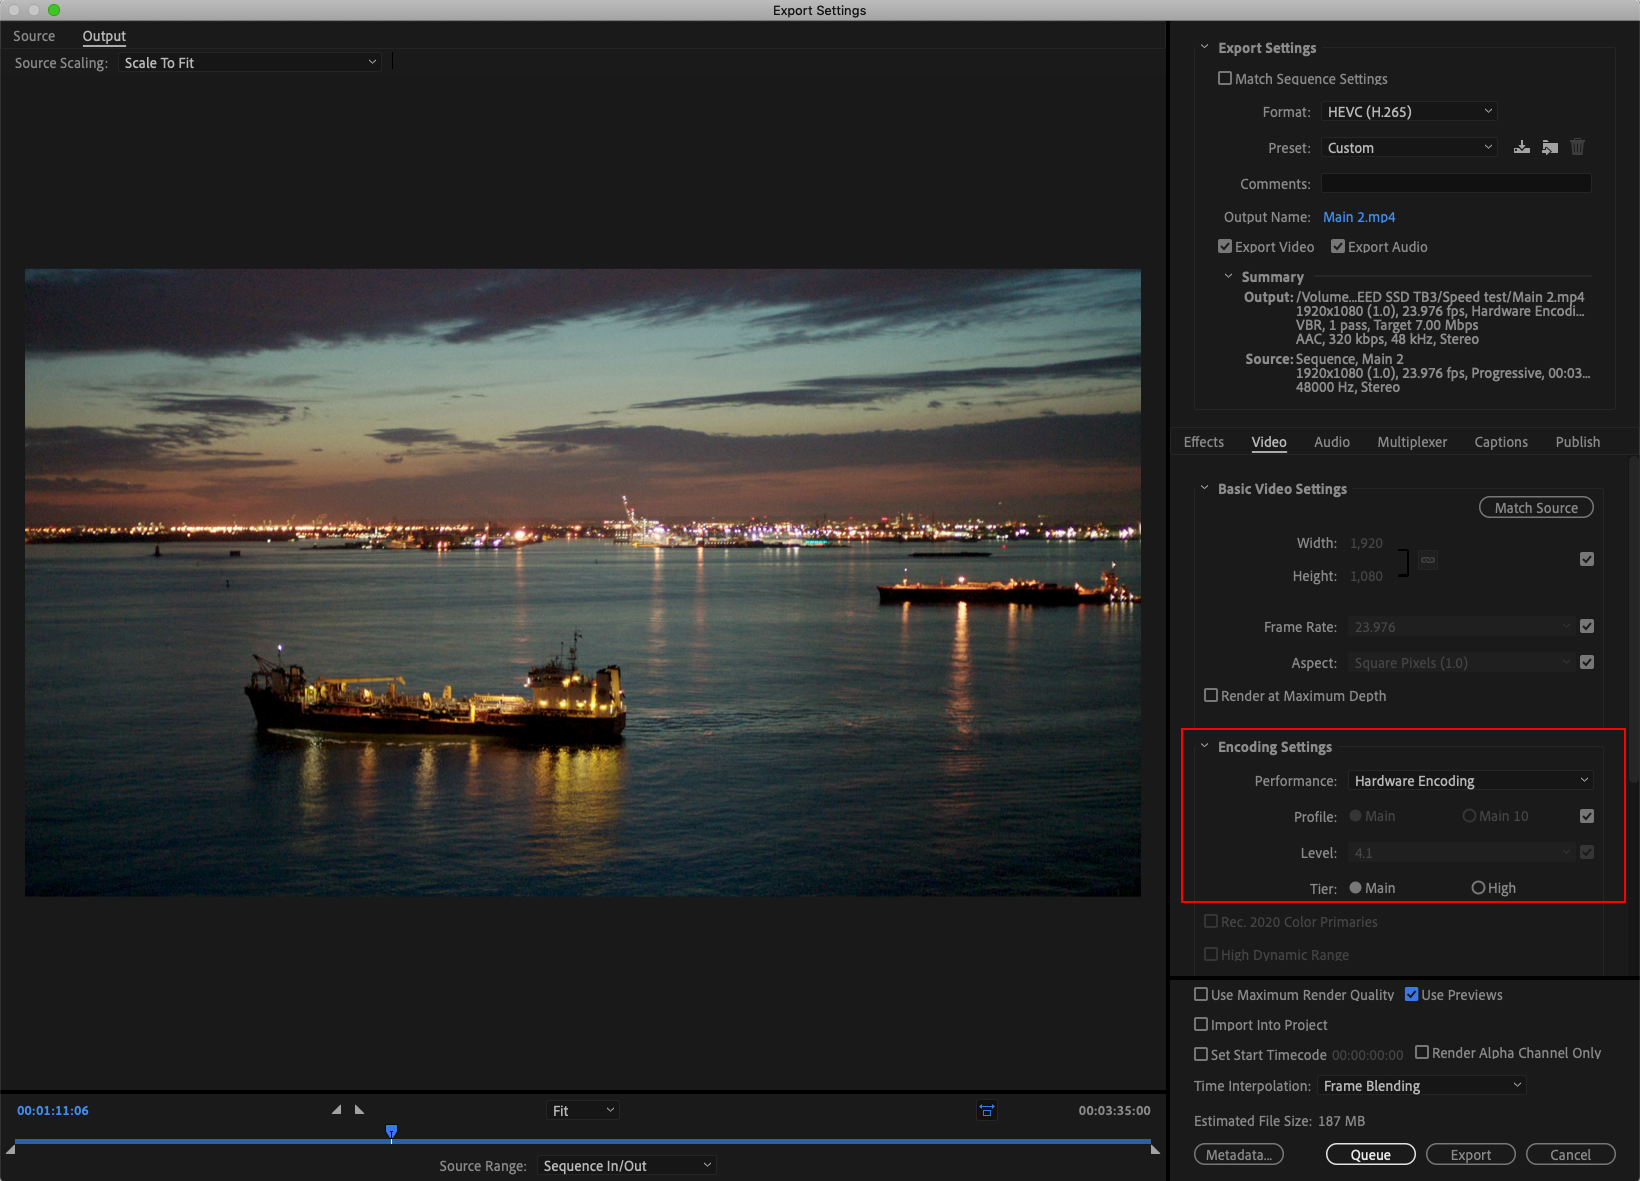Open the Main 2.mp4 output name link

coord(1358,217)
